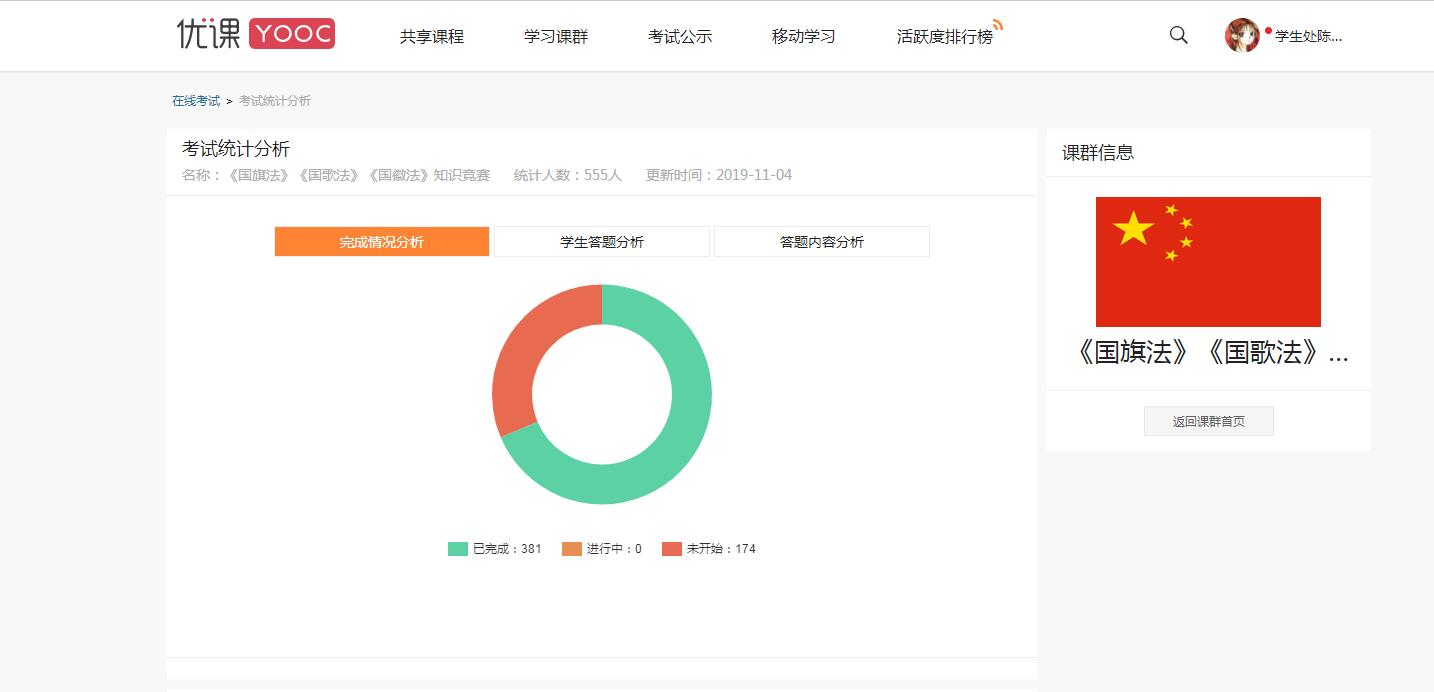
Task: Toggle the 进行中 orange legend item
Action: point(602,549)
